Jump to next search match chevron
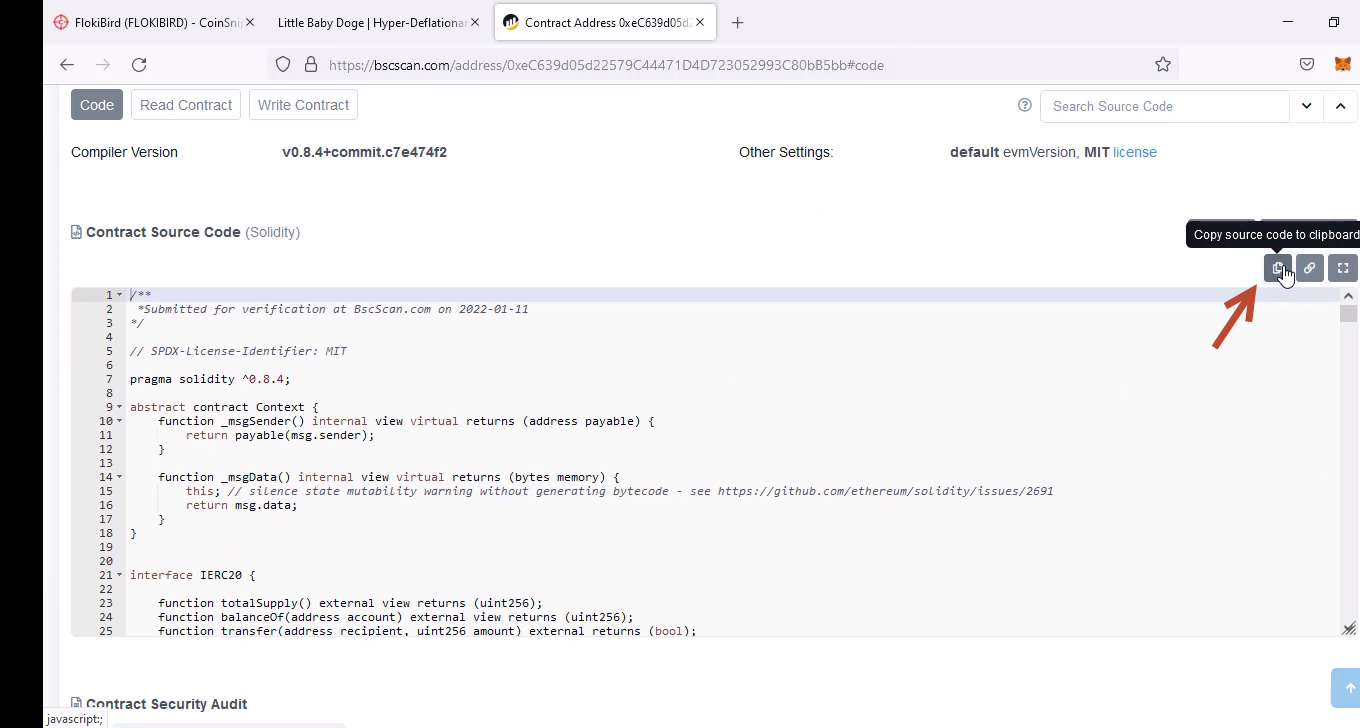The width and height of the screenshot is (1360, 728). pos(1306,106)
